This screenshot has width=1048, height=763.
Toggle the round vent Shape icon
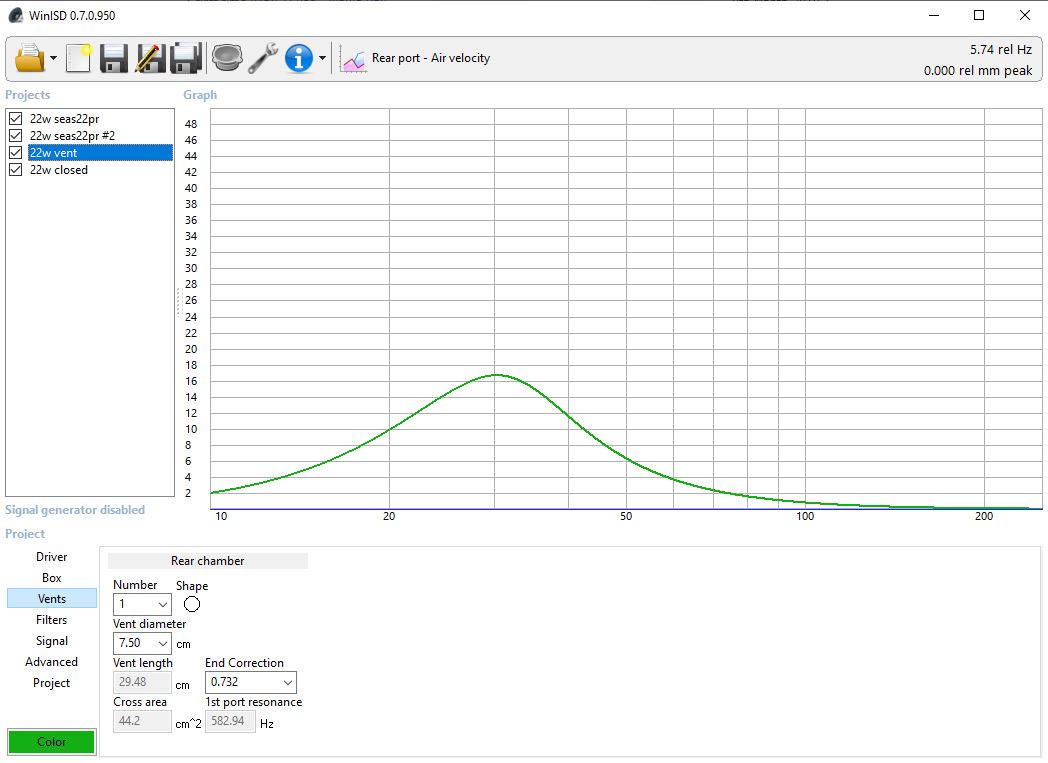pyautogui.click(x=192, y=604)
